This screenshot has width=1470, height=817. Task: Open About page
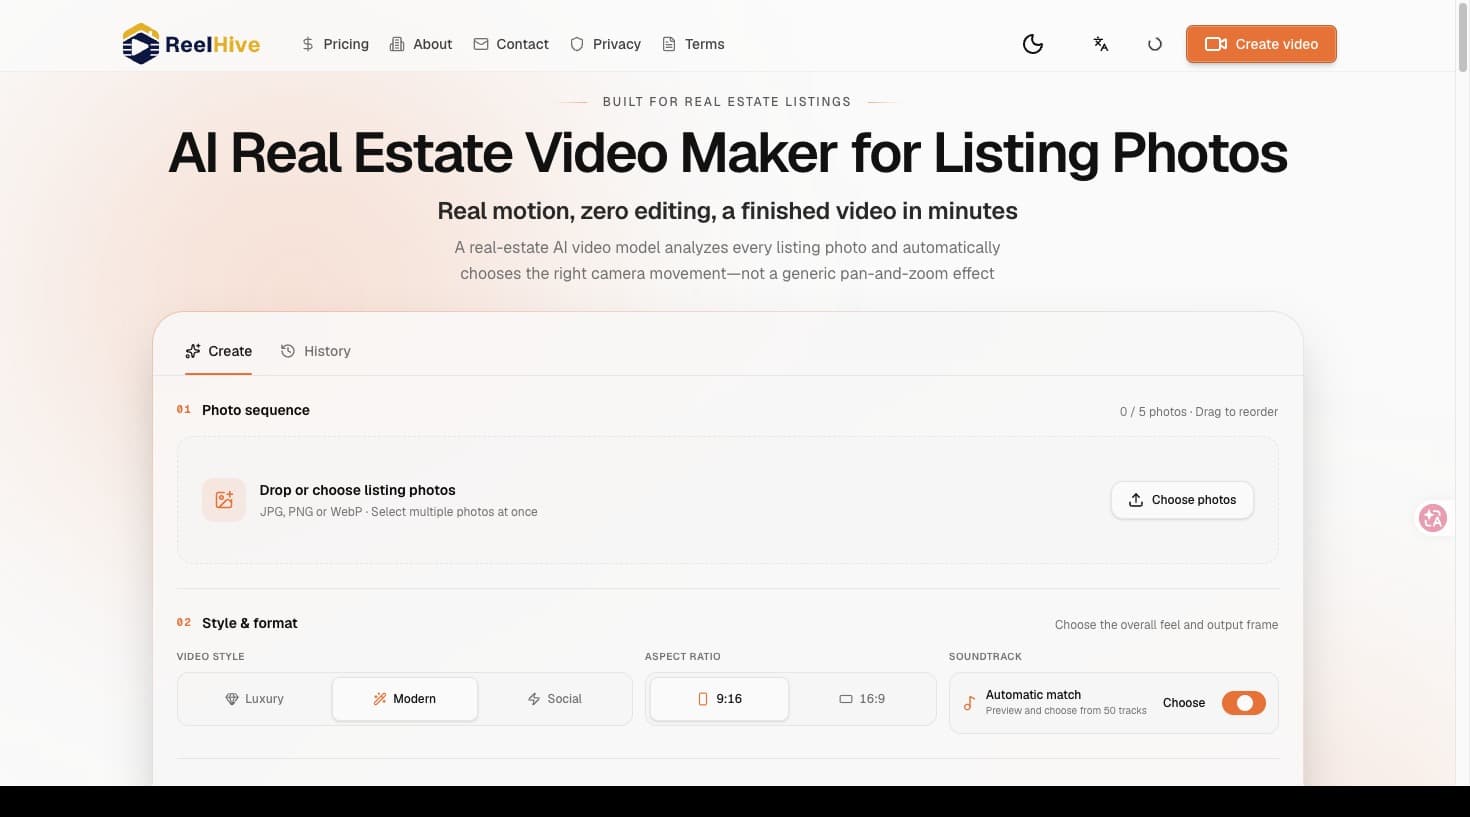pyautogui.click(x=421, y=44)
